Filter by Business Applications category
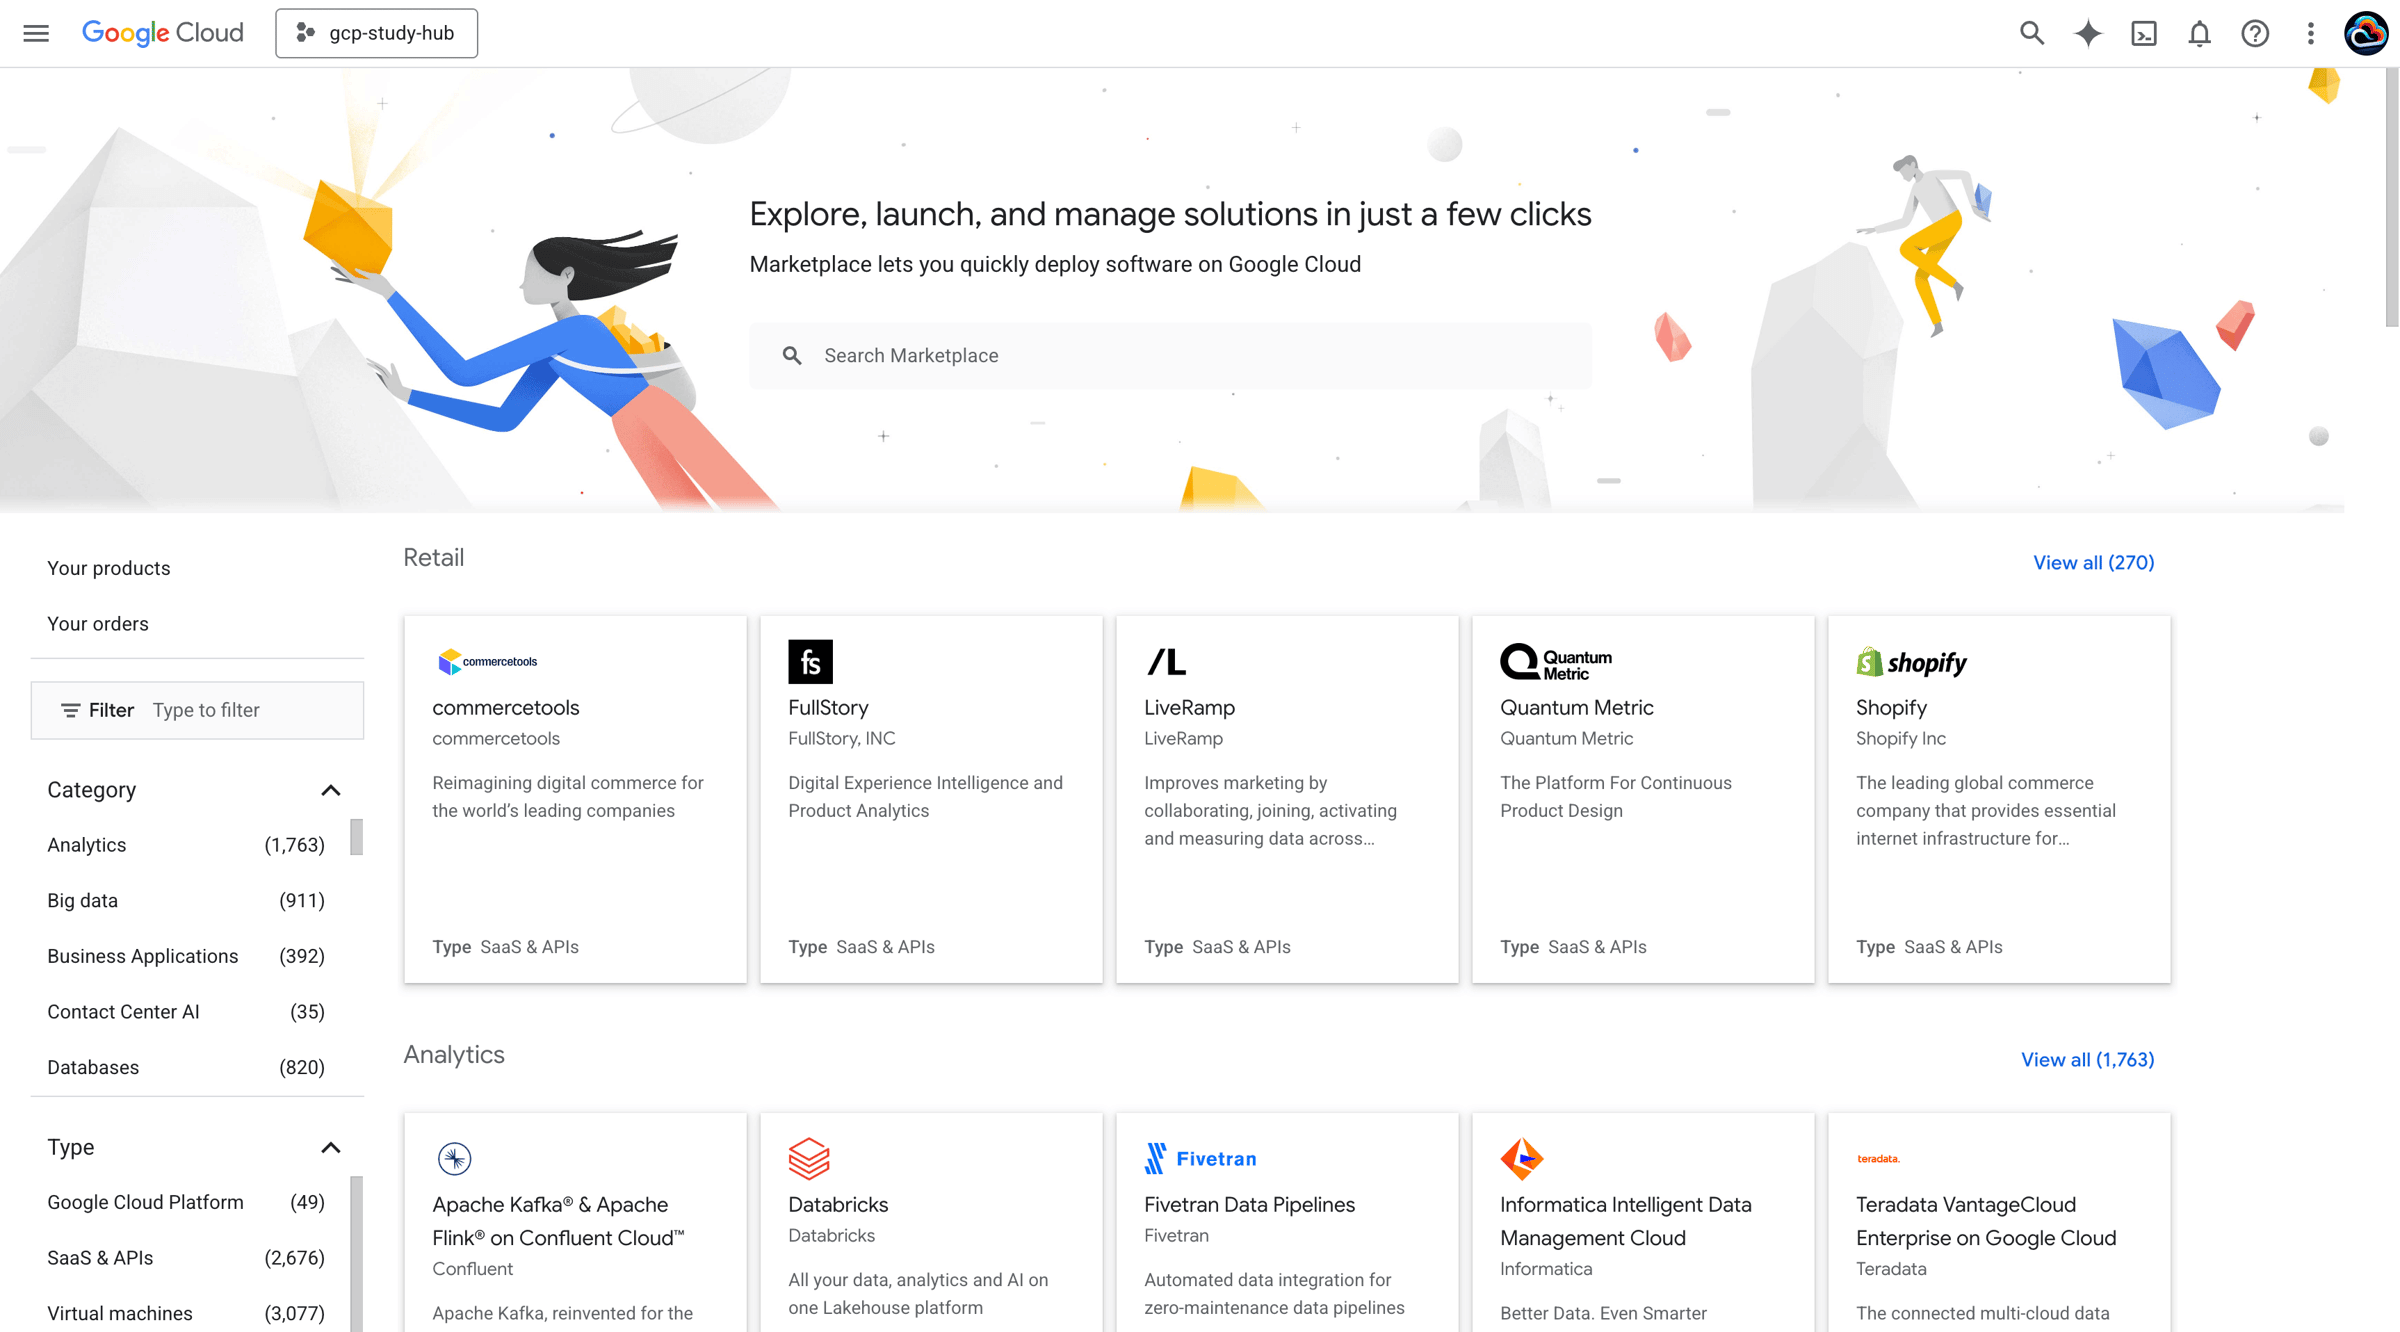The height and width of the screenshot is (1332, 2400). click(186, 956)
